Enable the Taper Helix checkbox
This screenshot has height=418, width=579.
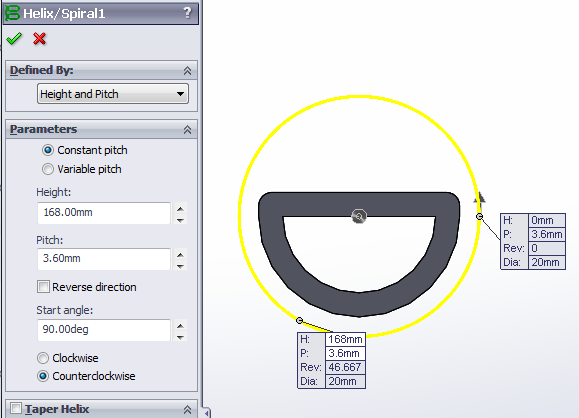click(16, 408)
